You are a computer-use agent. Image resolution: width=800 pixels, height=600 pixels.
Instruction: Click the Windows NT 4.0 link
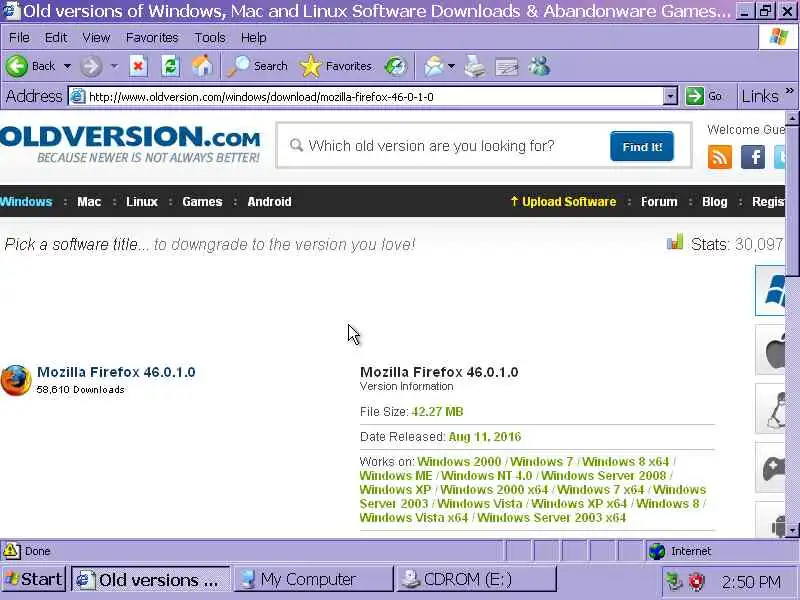pos(486,476)
